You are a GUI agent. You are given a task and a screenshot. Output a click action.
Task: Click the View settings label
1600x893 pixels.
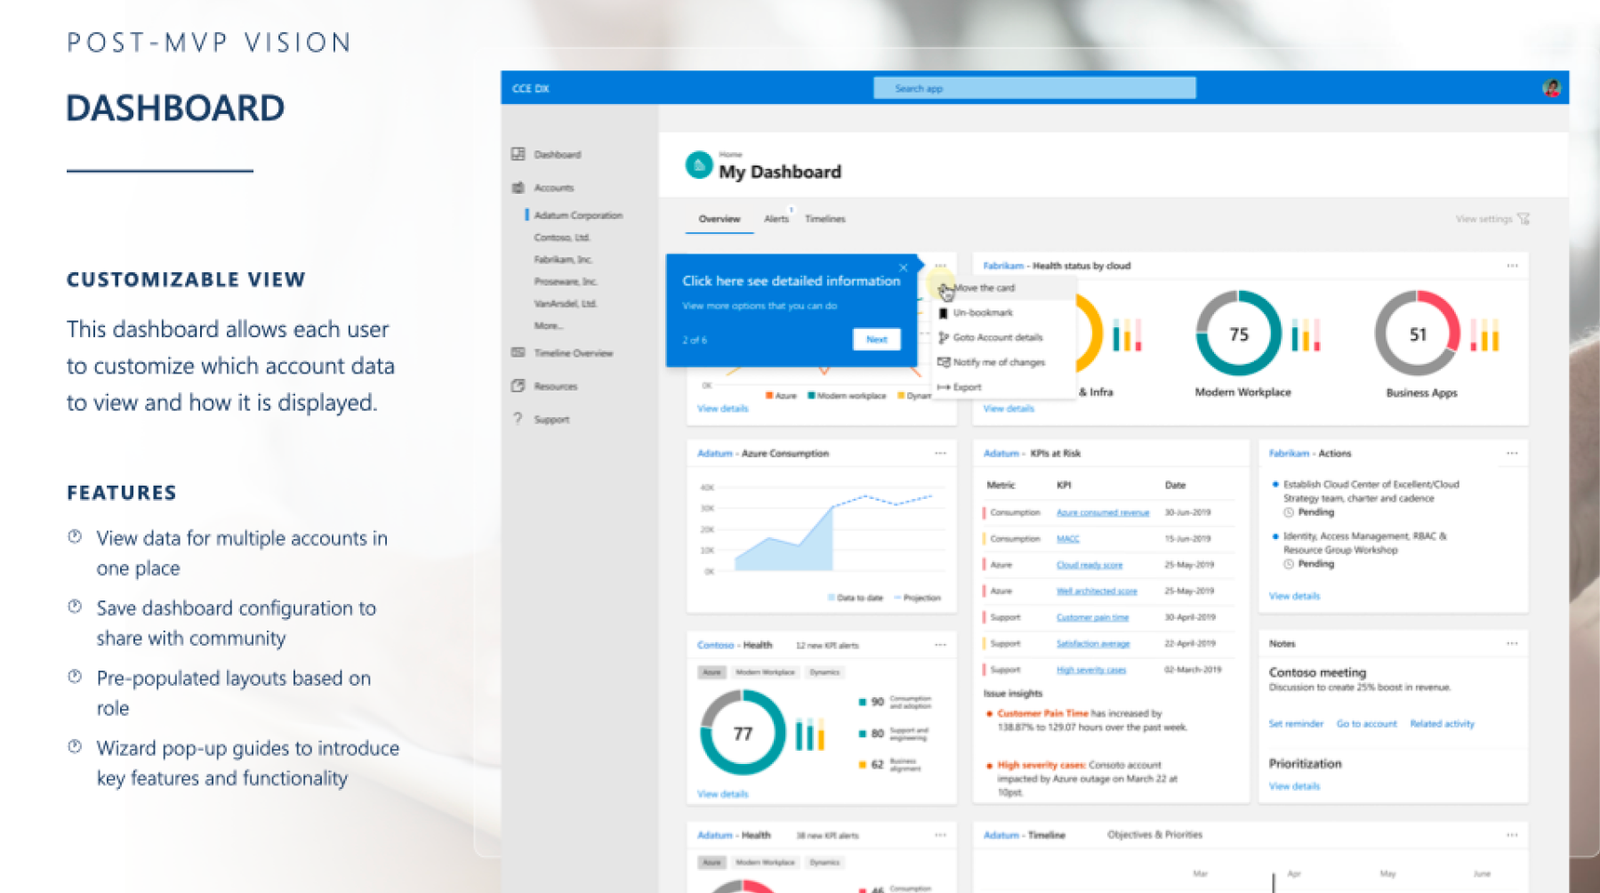pyautogui.click(x=1483, y=219)
